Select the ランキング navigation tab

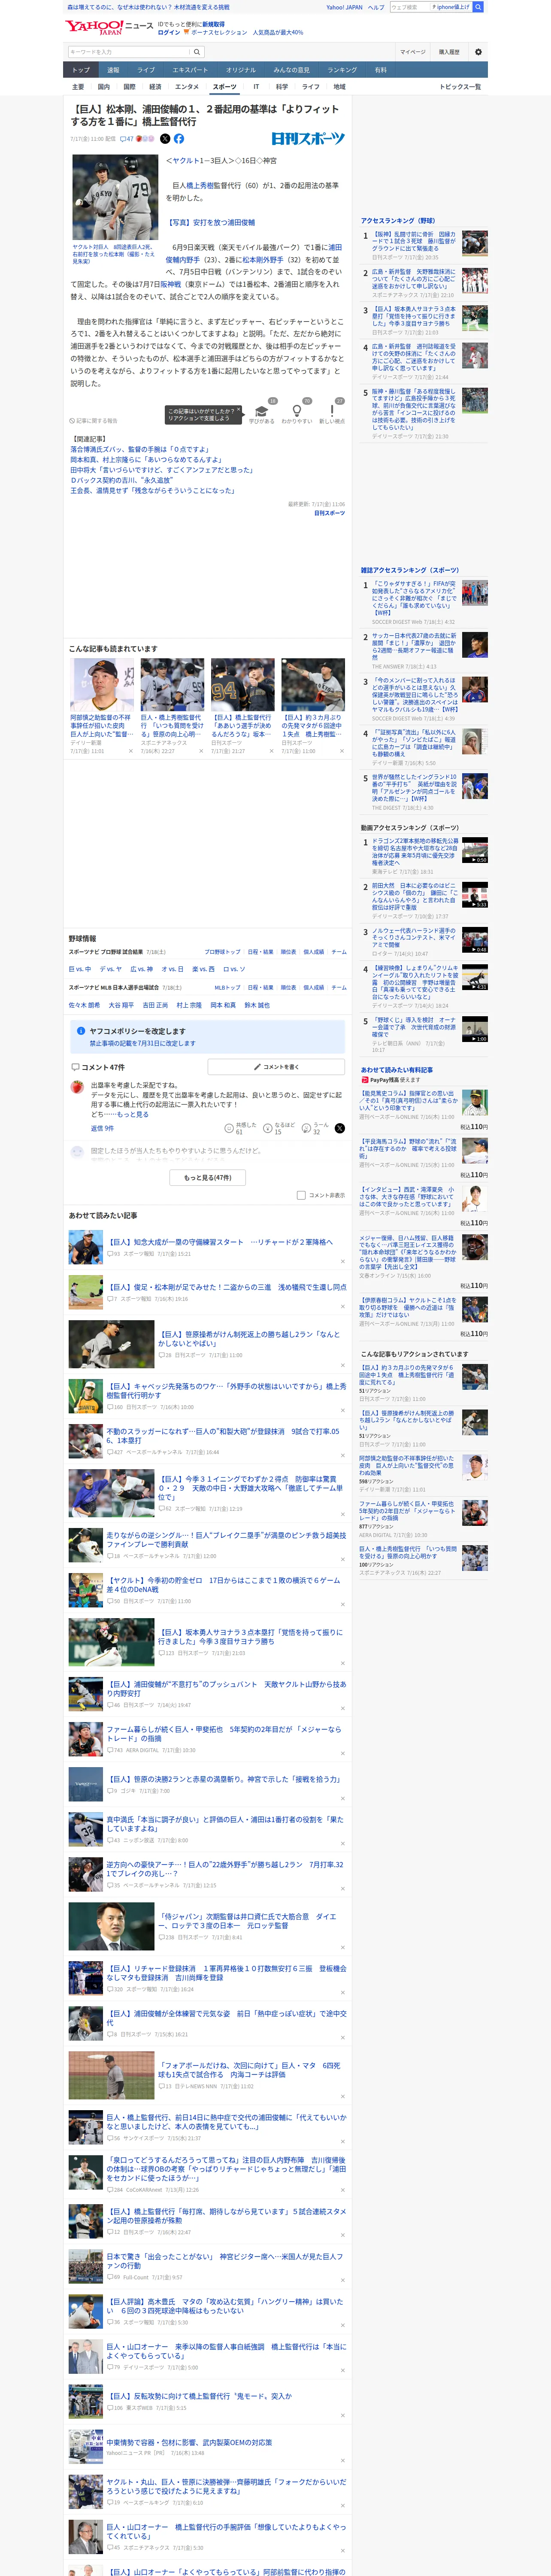pos(342,70)
